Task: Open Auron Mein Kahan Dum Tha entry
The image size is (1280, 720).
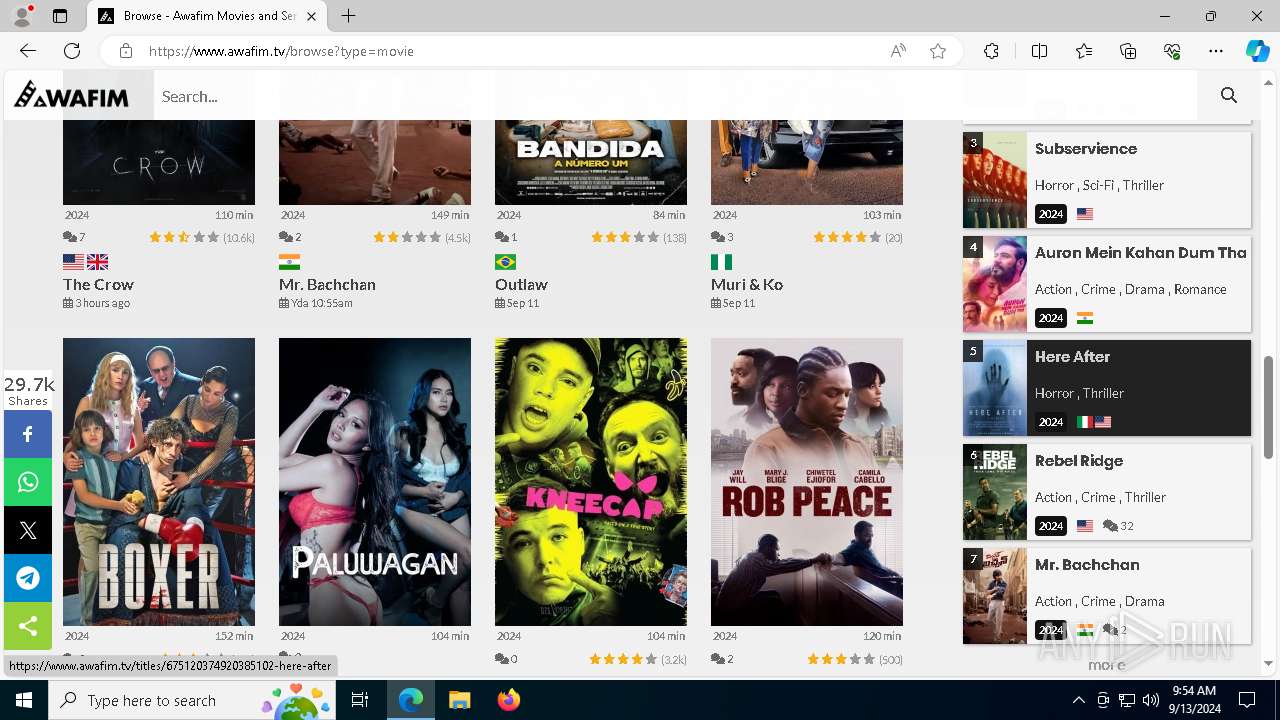Action: (1141, 253)
